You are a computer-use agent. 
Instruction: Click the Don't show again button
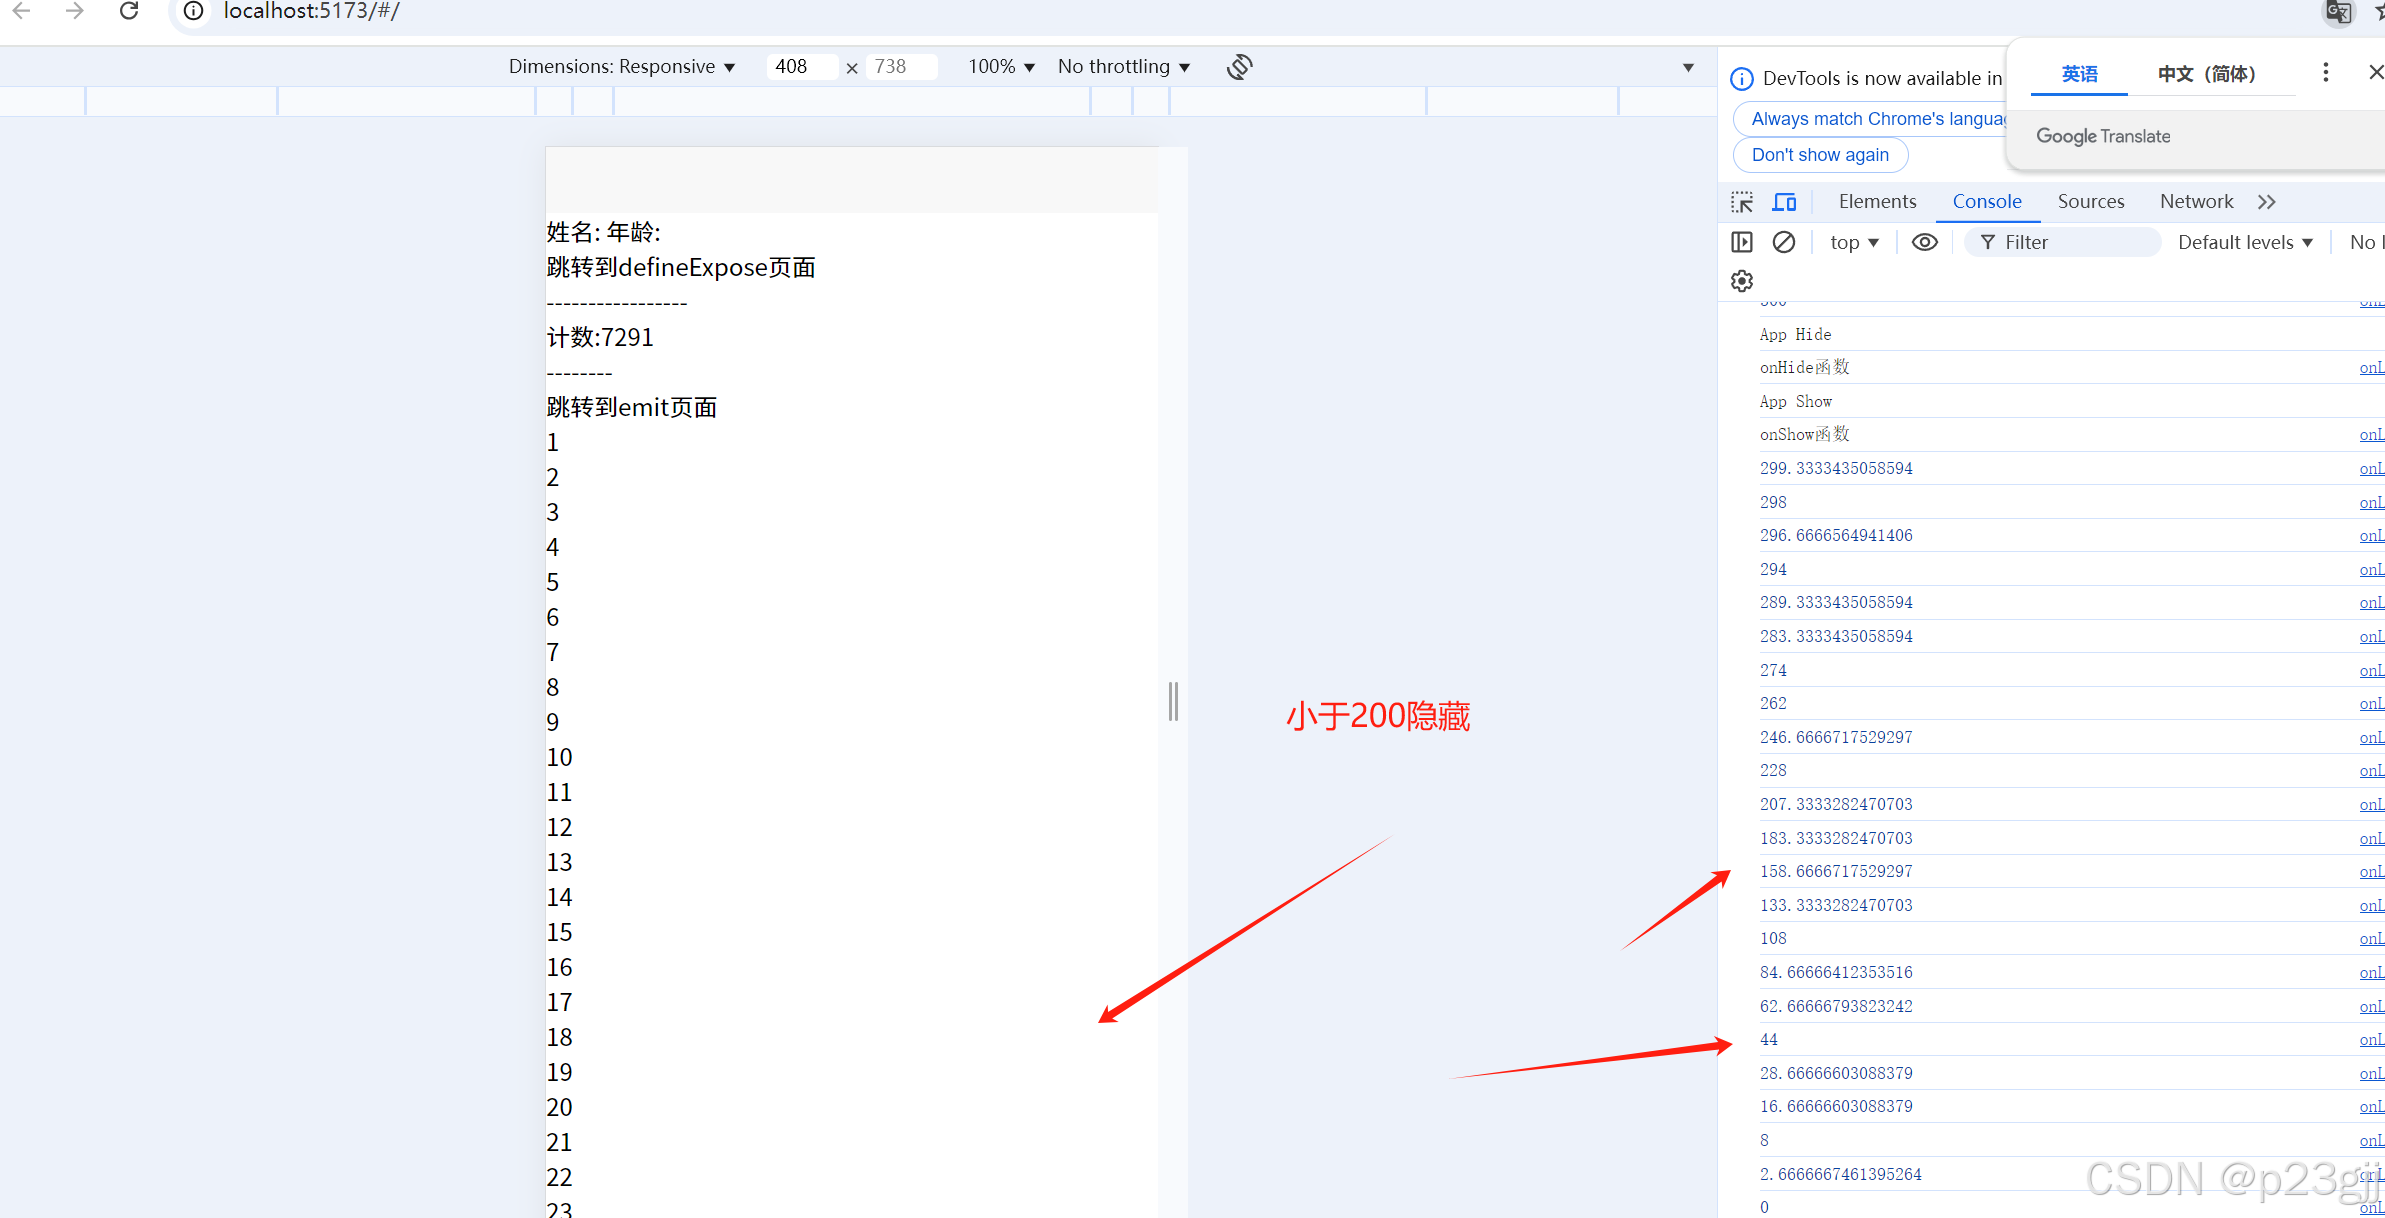[1820, 155]
